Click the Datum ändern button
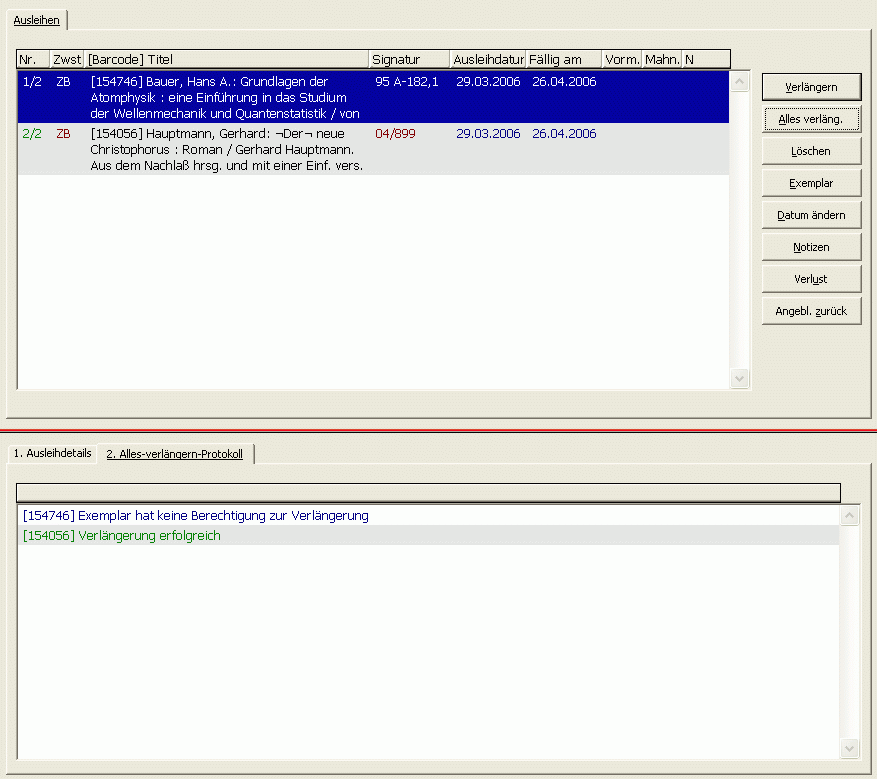877x779 pixels. 811,215
